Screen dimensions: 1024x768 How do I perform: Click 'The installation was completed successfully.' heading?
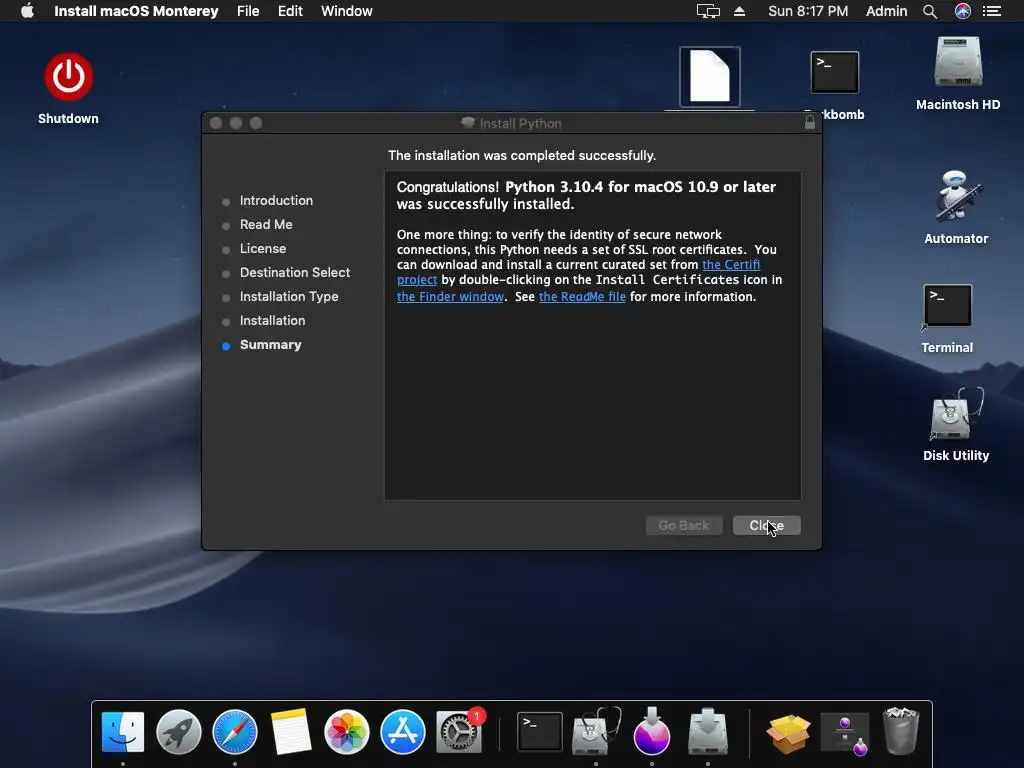coord(522,155)
